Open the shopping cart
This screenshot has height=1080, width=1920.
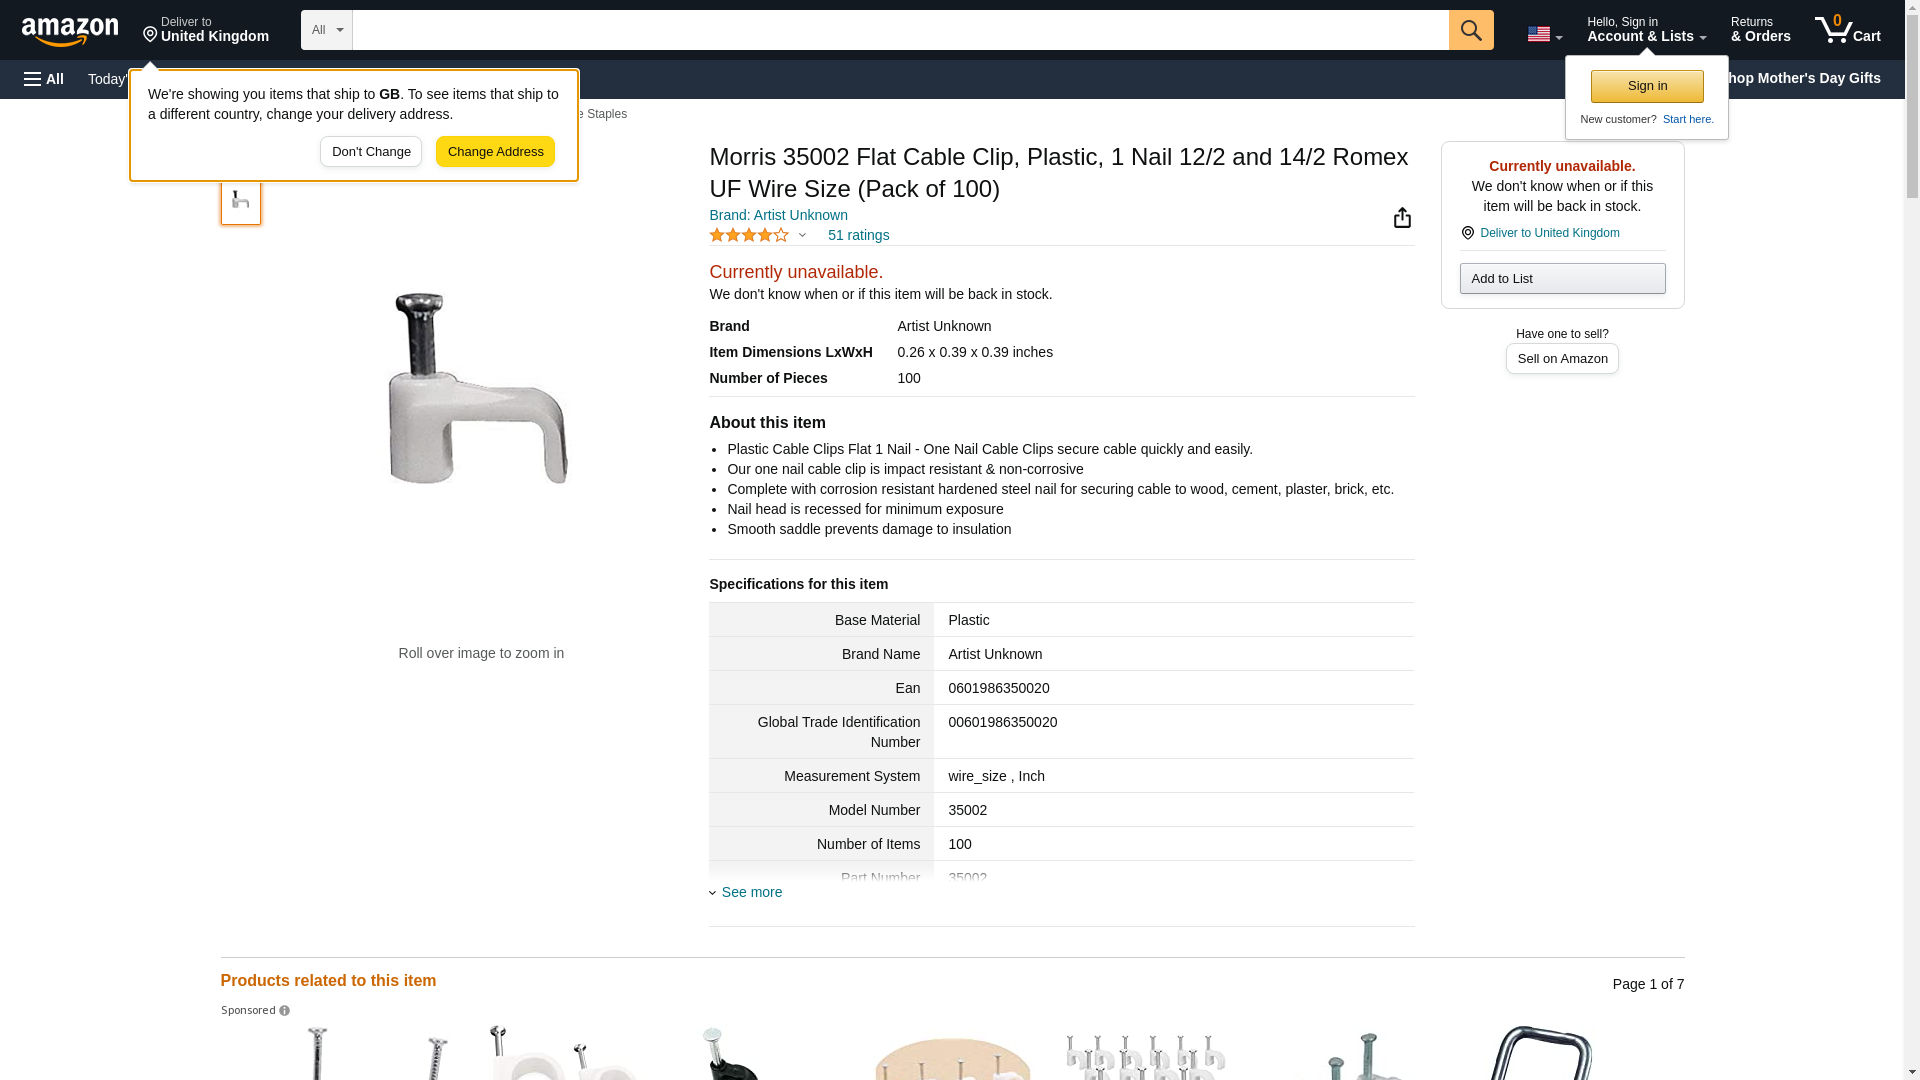tap(1847, 30)
